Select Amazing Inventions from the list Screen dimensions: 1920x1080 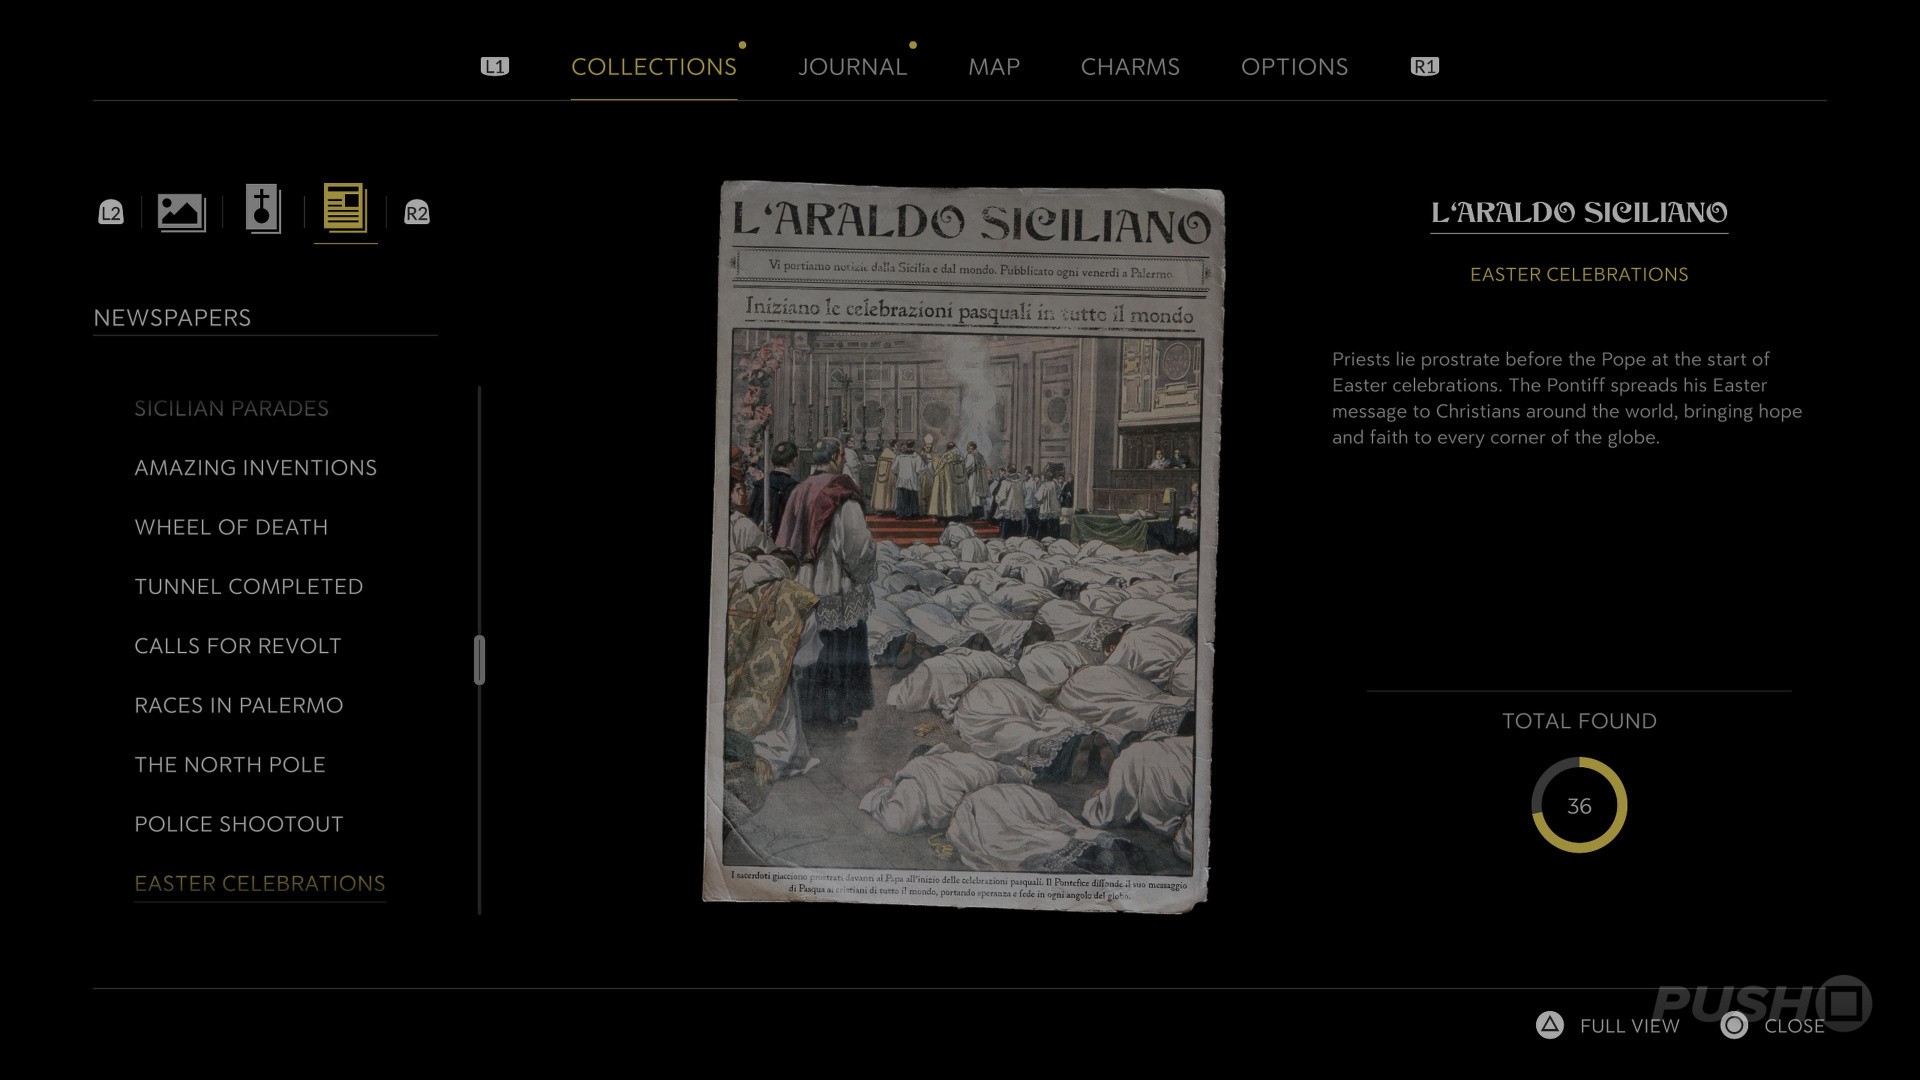click(x=255, y=468)
